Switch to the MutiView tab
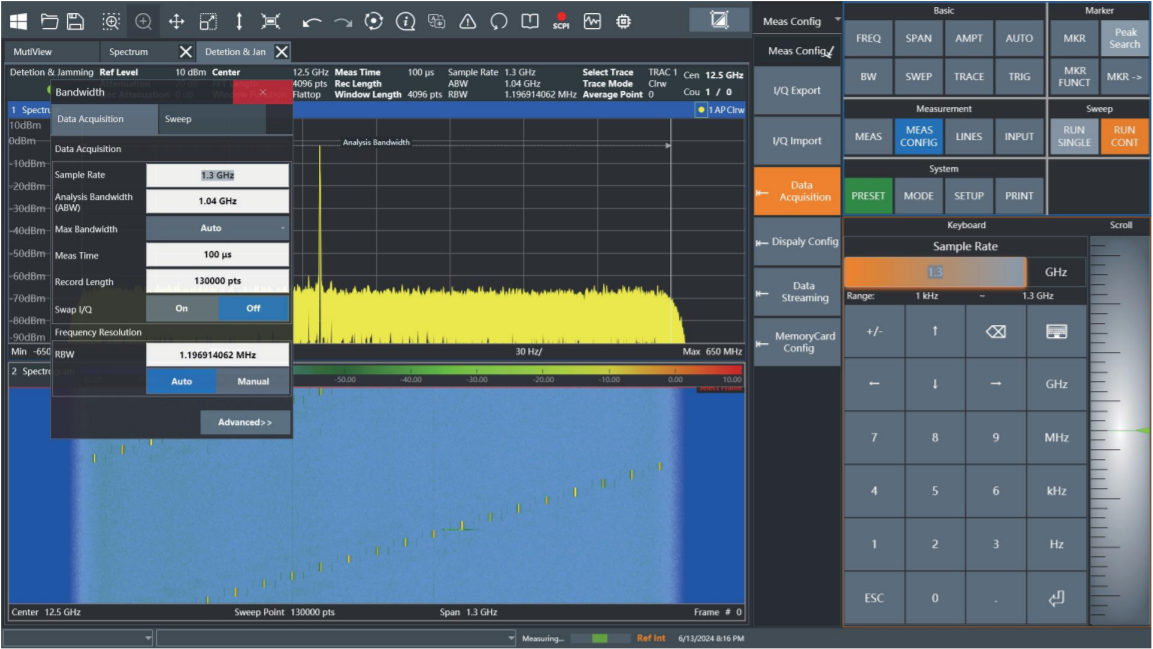This screenshot has width=1153, height=649. pos(51,51)
